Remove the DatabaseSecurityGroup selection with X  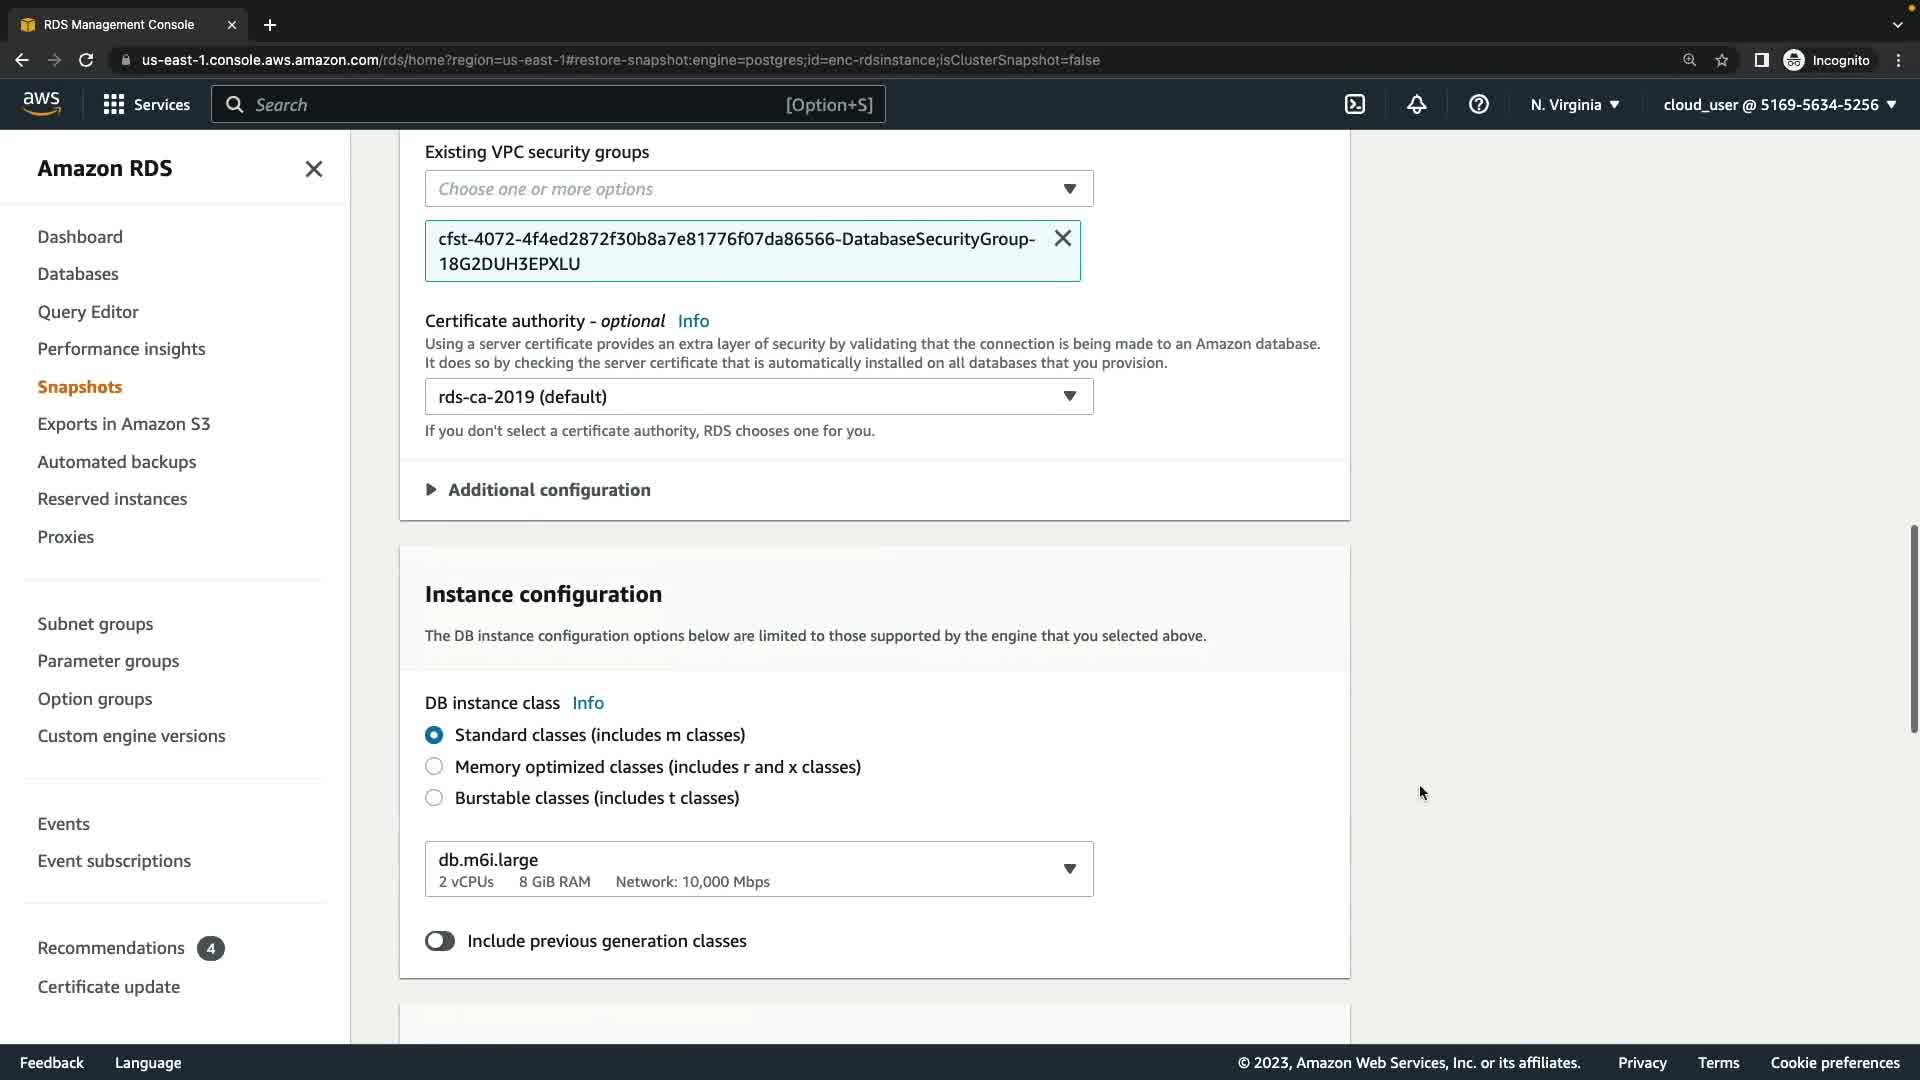(x=1062, y=238)
